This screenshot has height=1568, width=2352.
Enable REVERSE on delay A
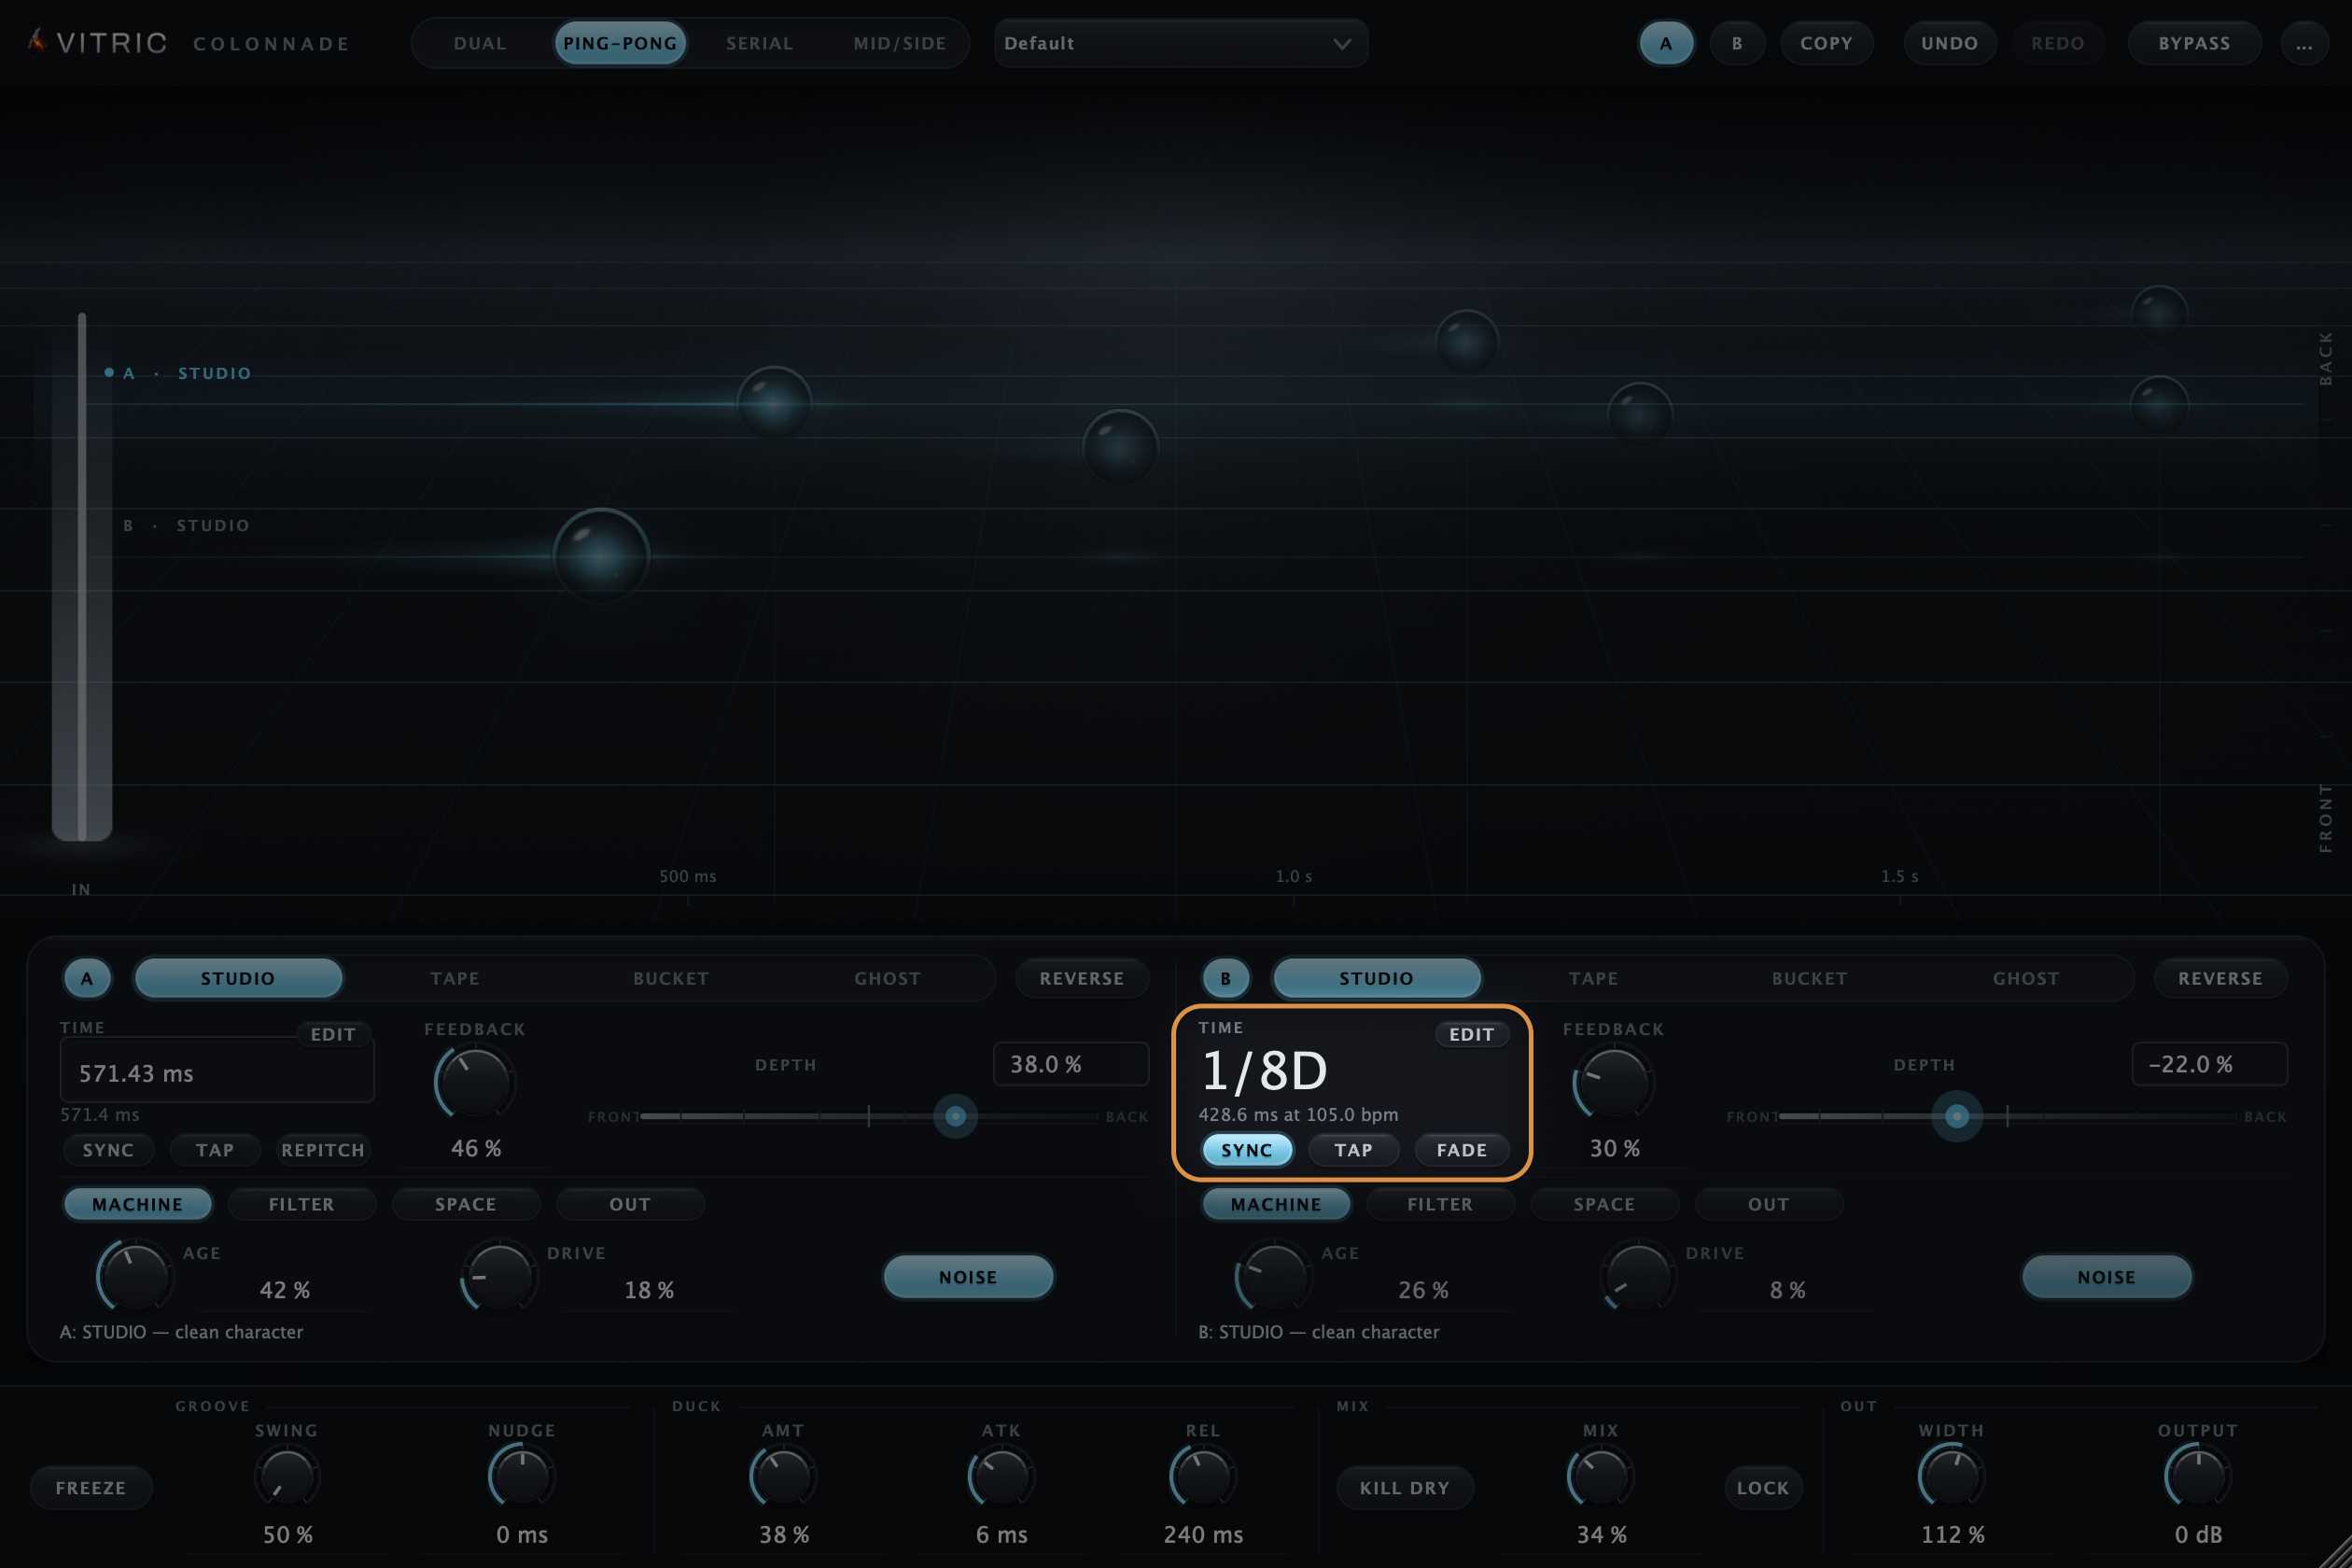pyautogui.click(x=1082, y=978)
